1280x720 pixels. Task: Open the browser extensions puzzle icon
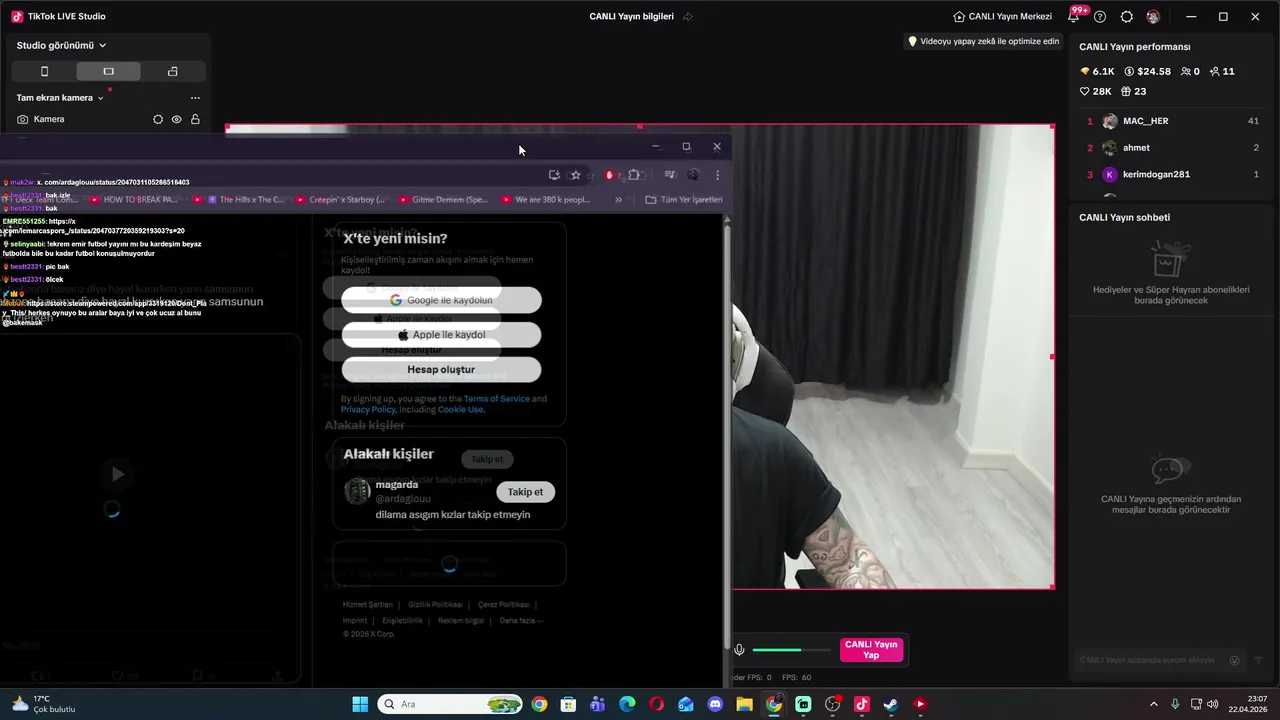634,175
